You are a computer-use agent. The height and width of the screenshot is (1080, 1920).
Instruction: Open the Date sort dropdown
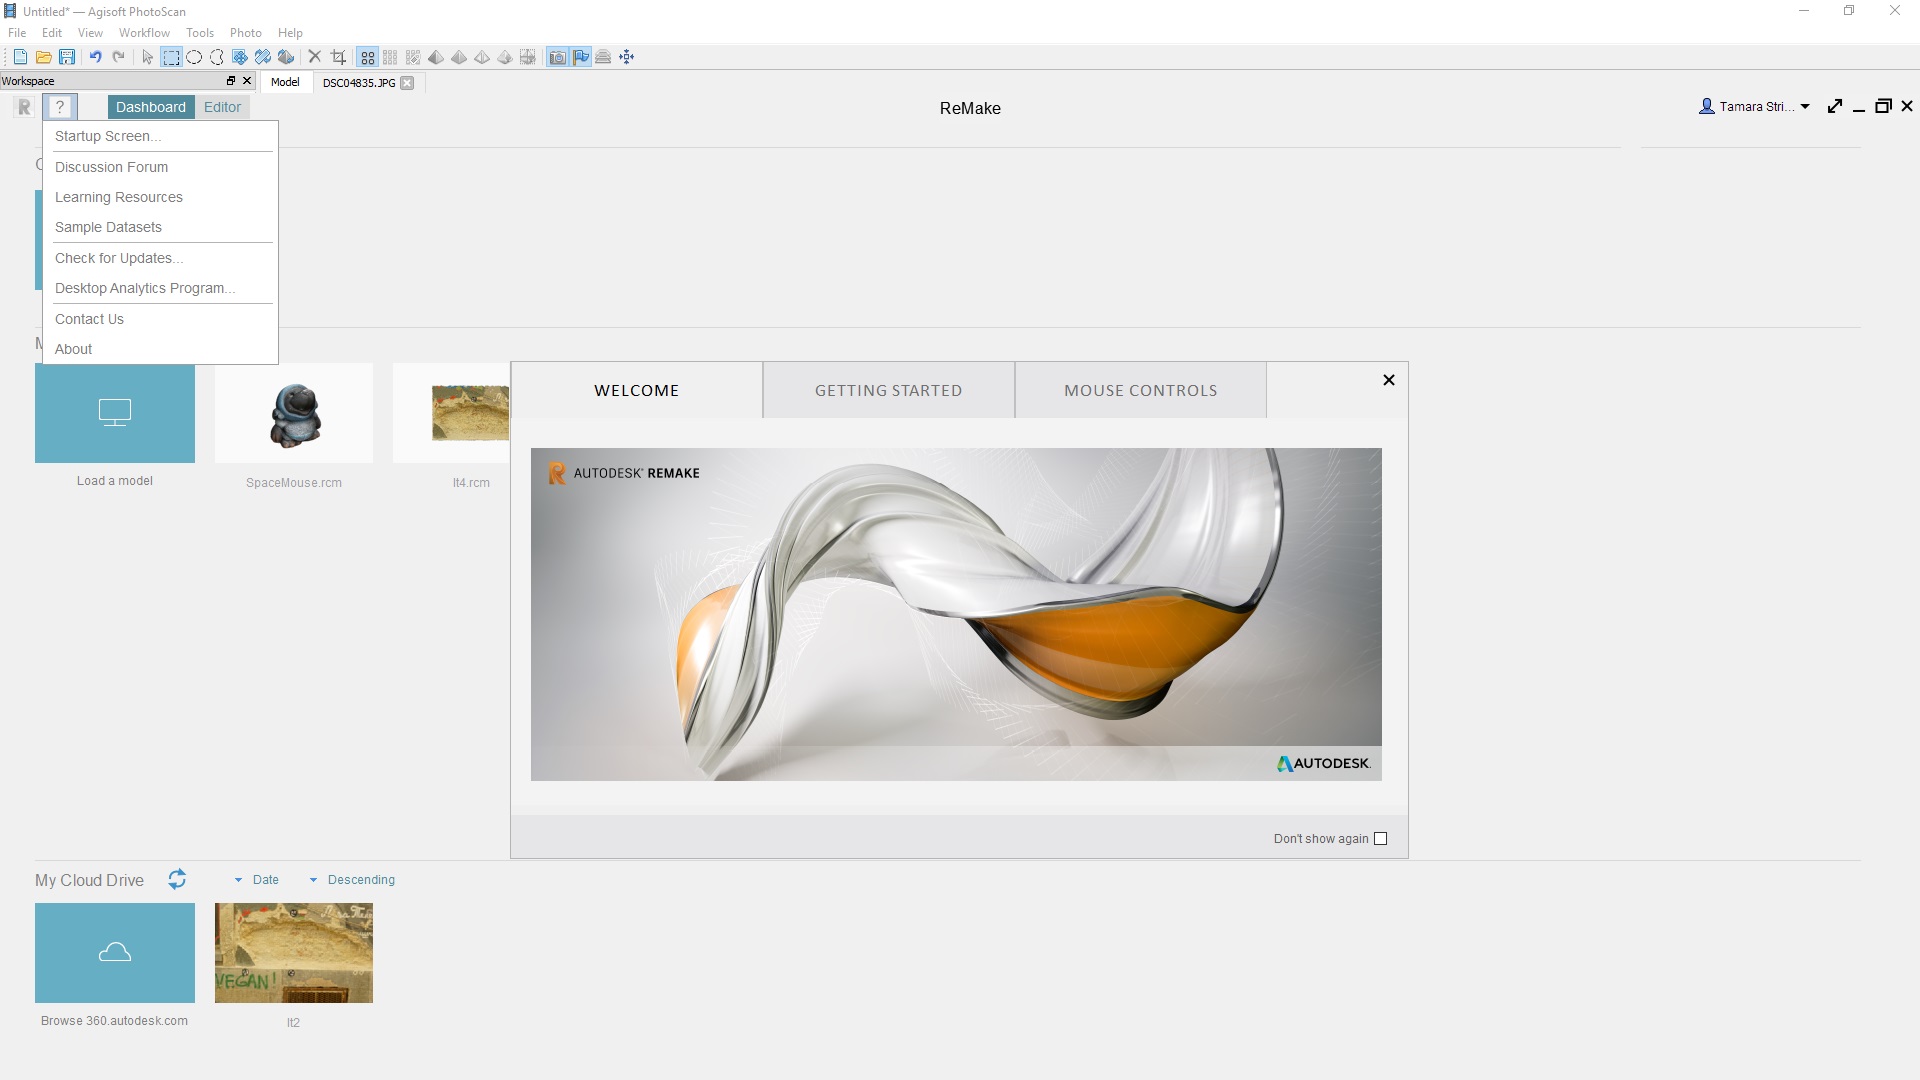[257, 880]
